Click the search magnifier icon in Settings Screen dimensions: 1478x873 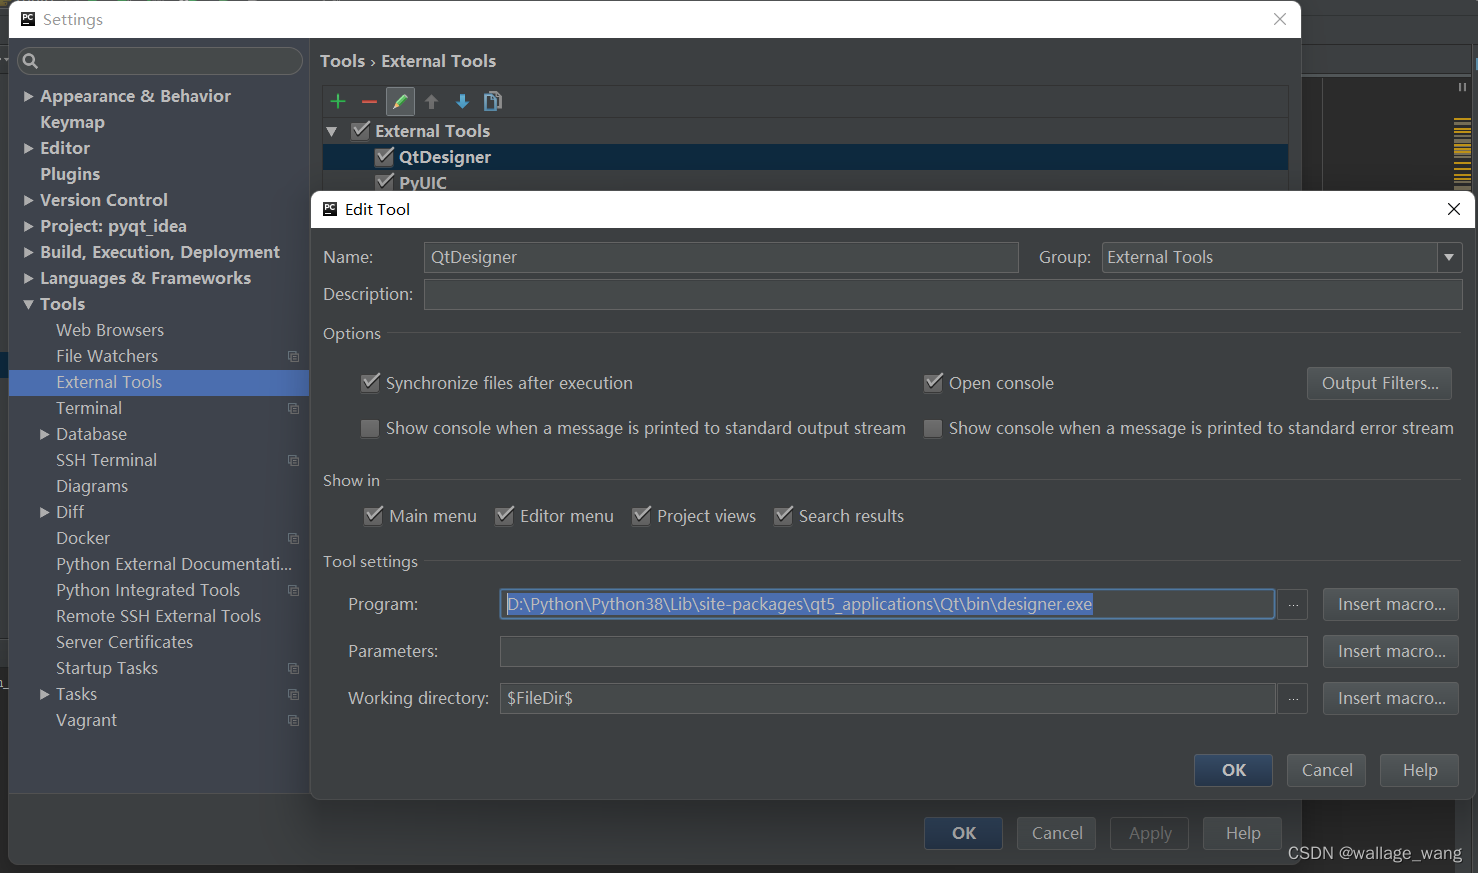pos(31,61)
